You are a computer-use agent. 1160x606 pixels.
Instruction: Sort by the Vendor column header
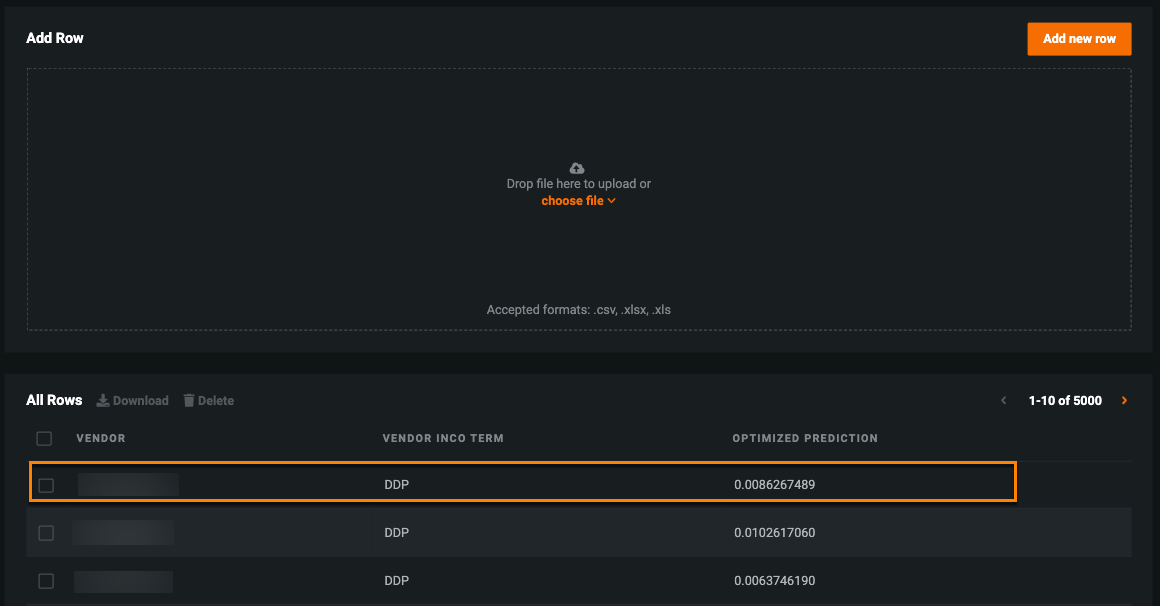[101, 438]
